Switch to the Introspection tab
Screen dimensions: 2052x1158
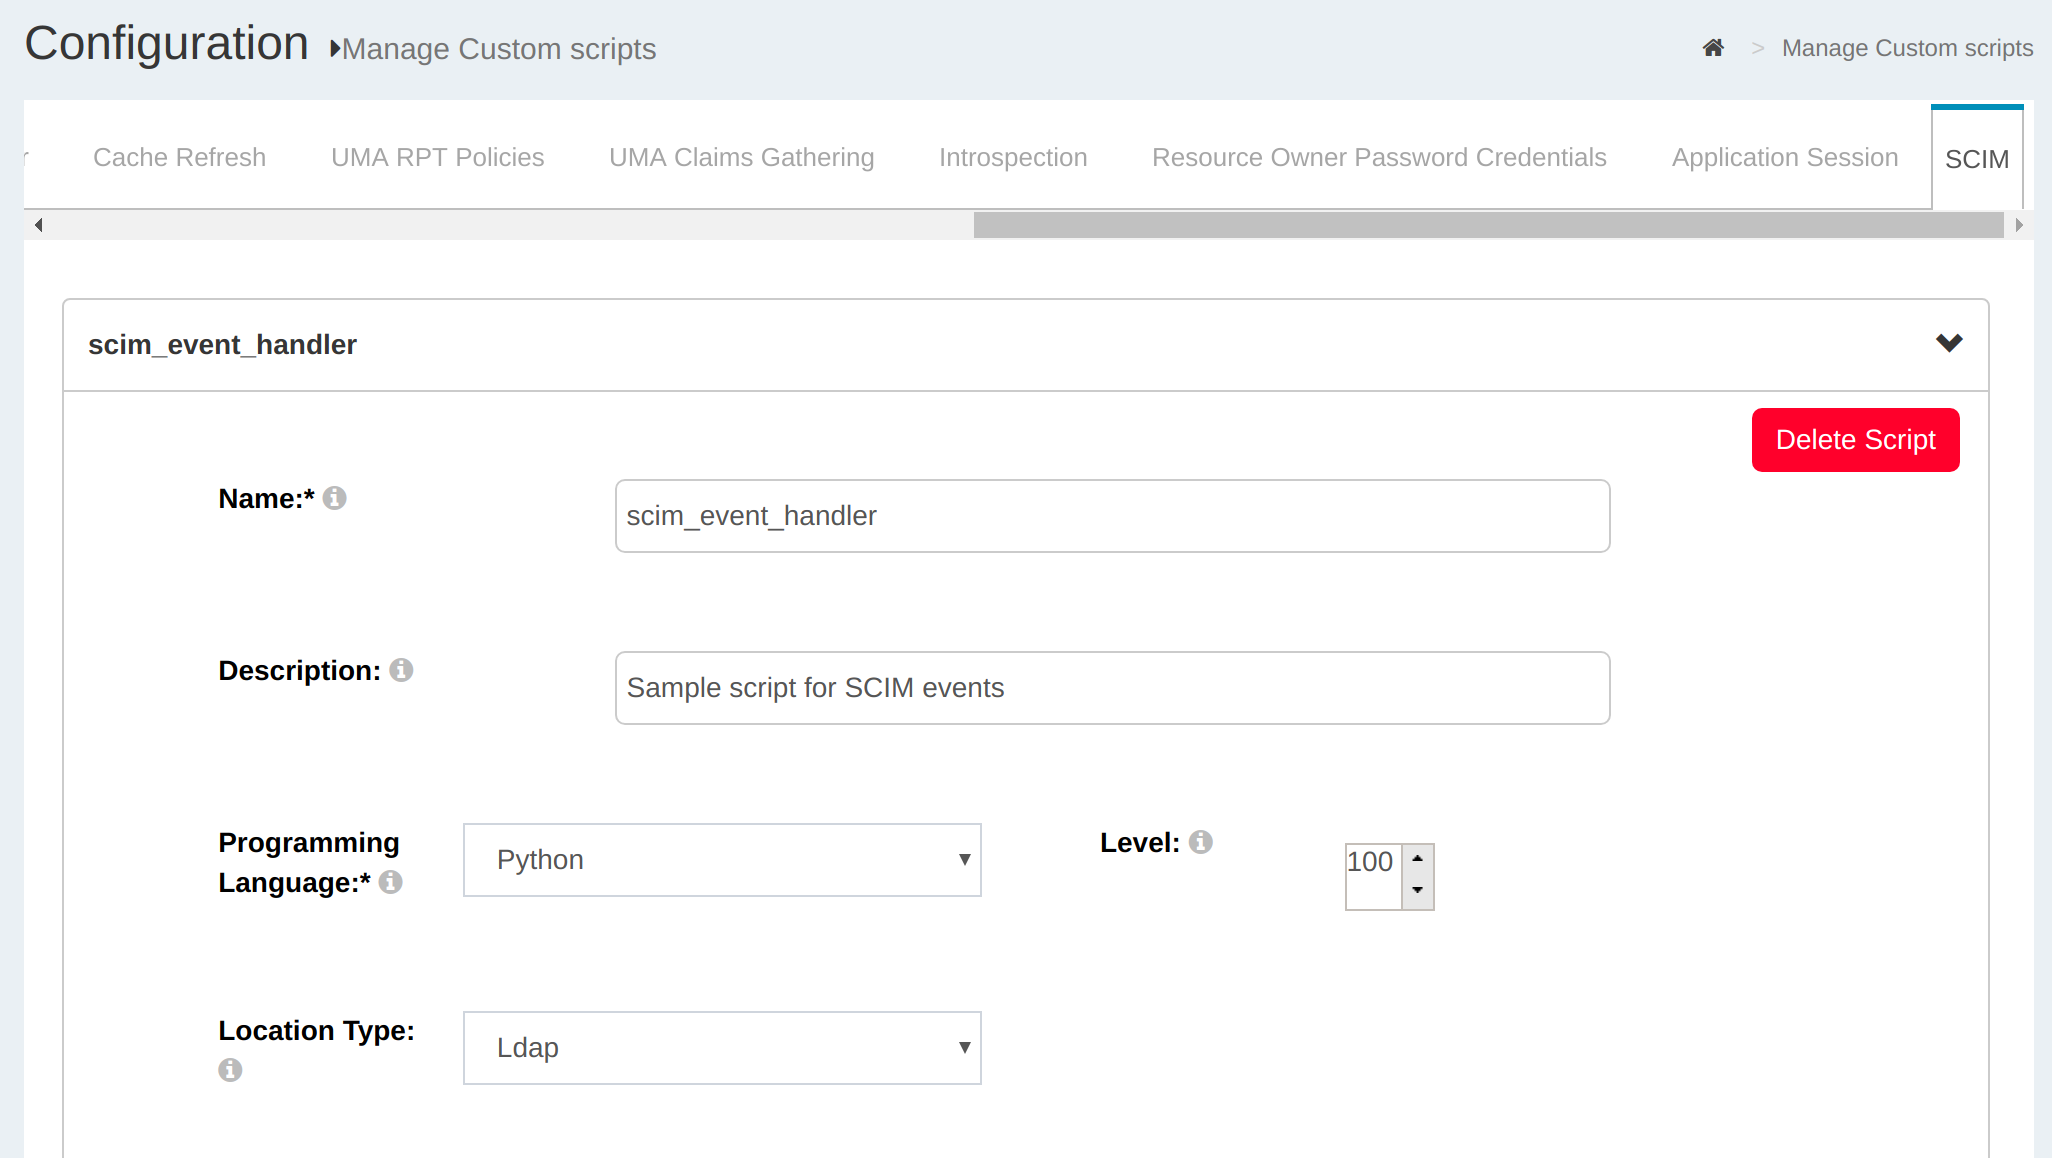tap(1012, 158)
